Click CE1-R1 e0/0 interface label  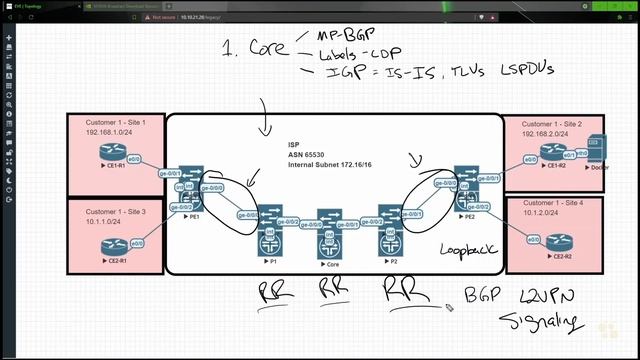(134, 159)
